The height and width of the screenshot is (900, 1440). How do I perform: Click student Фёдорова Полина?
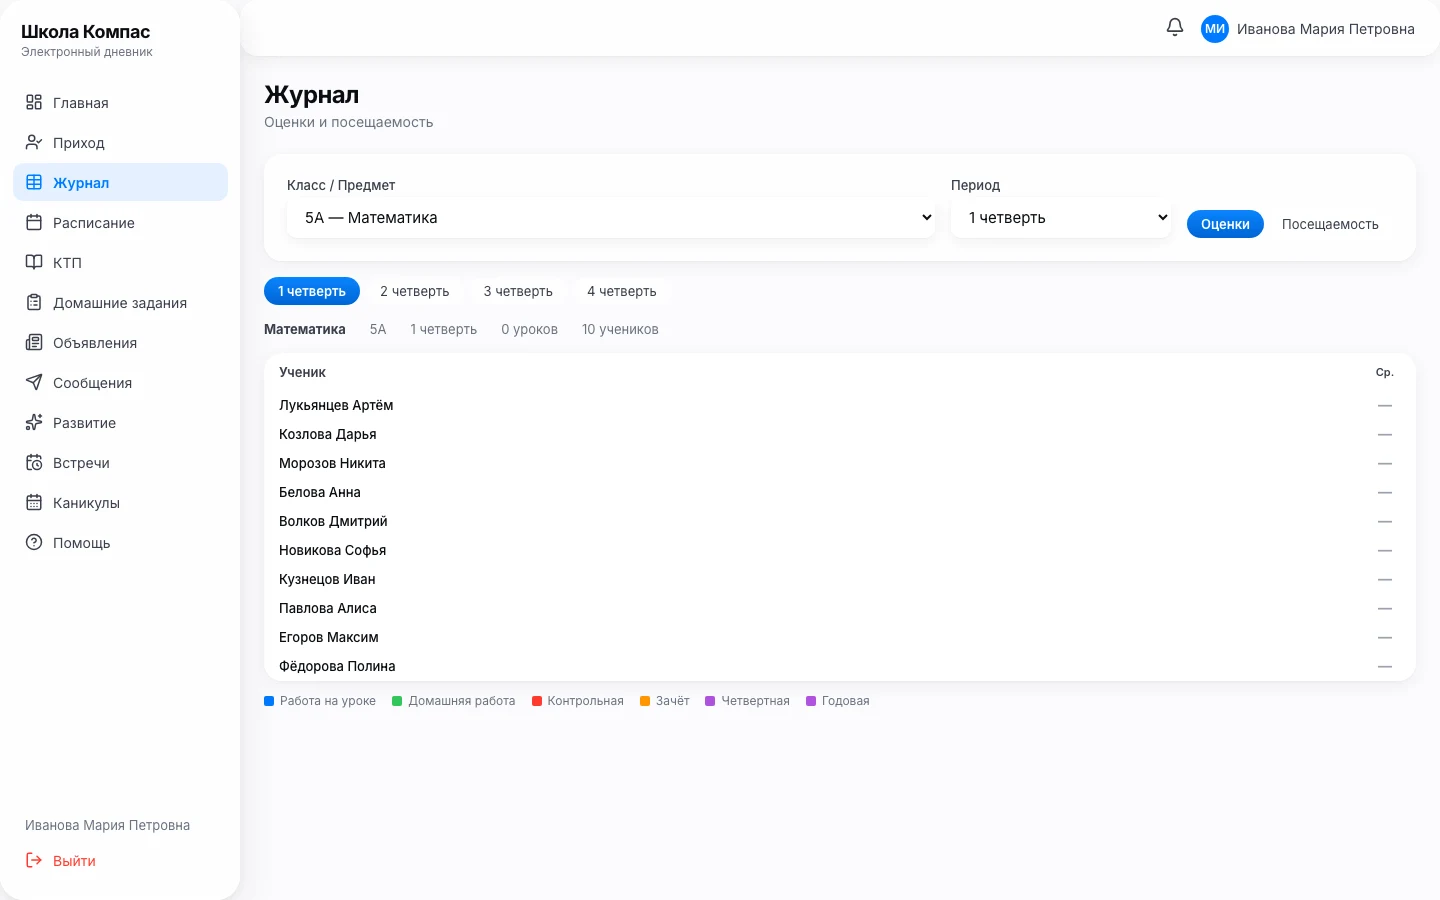pyautogui.click(x=337, y=666)
